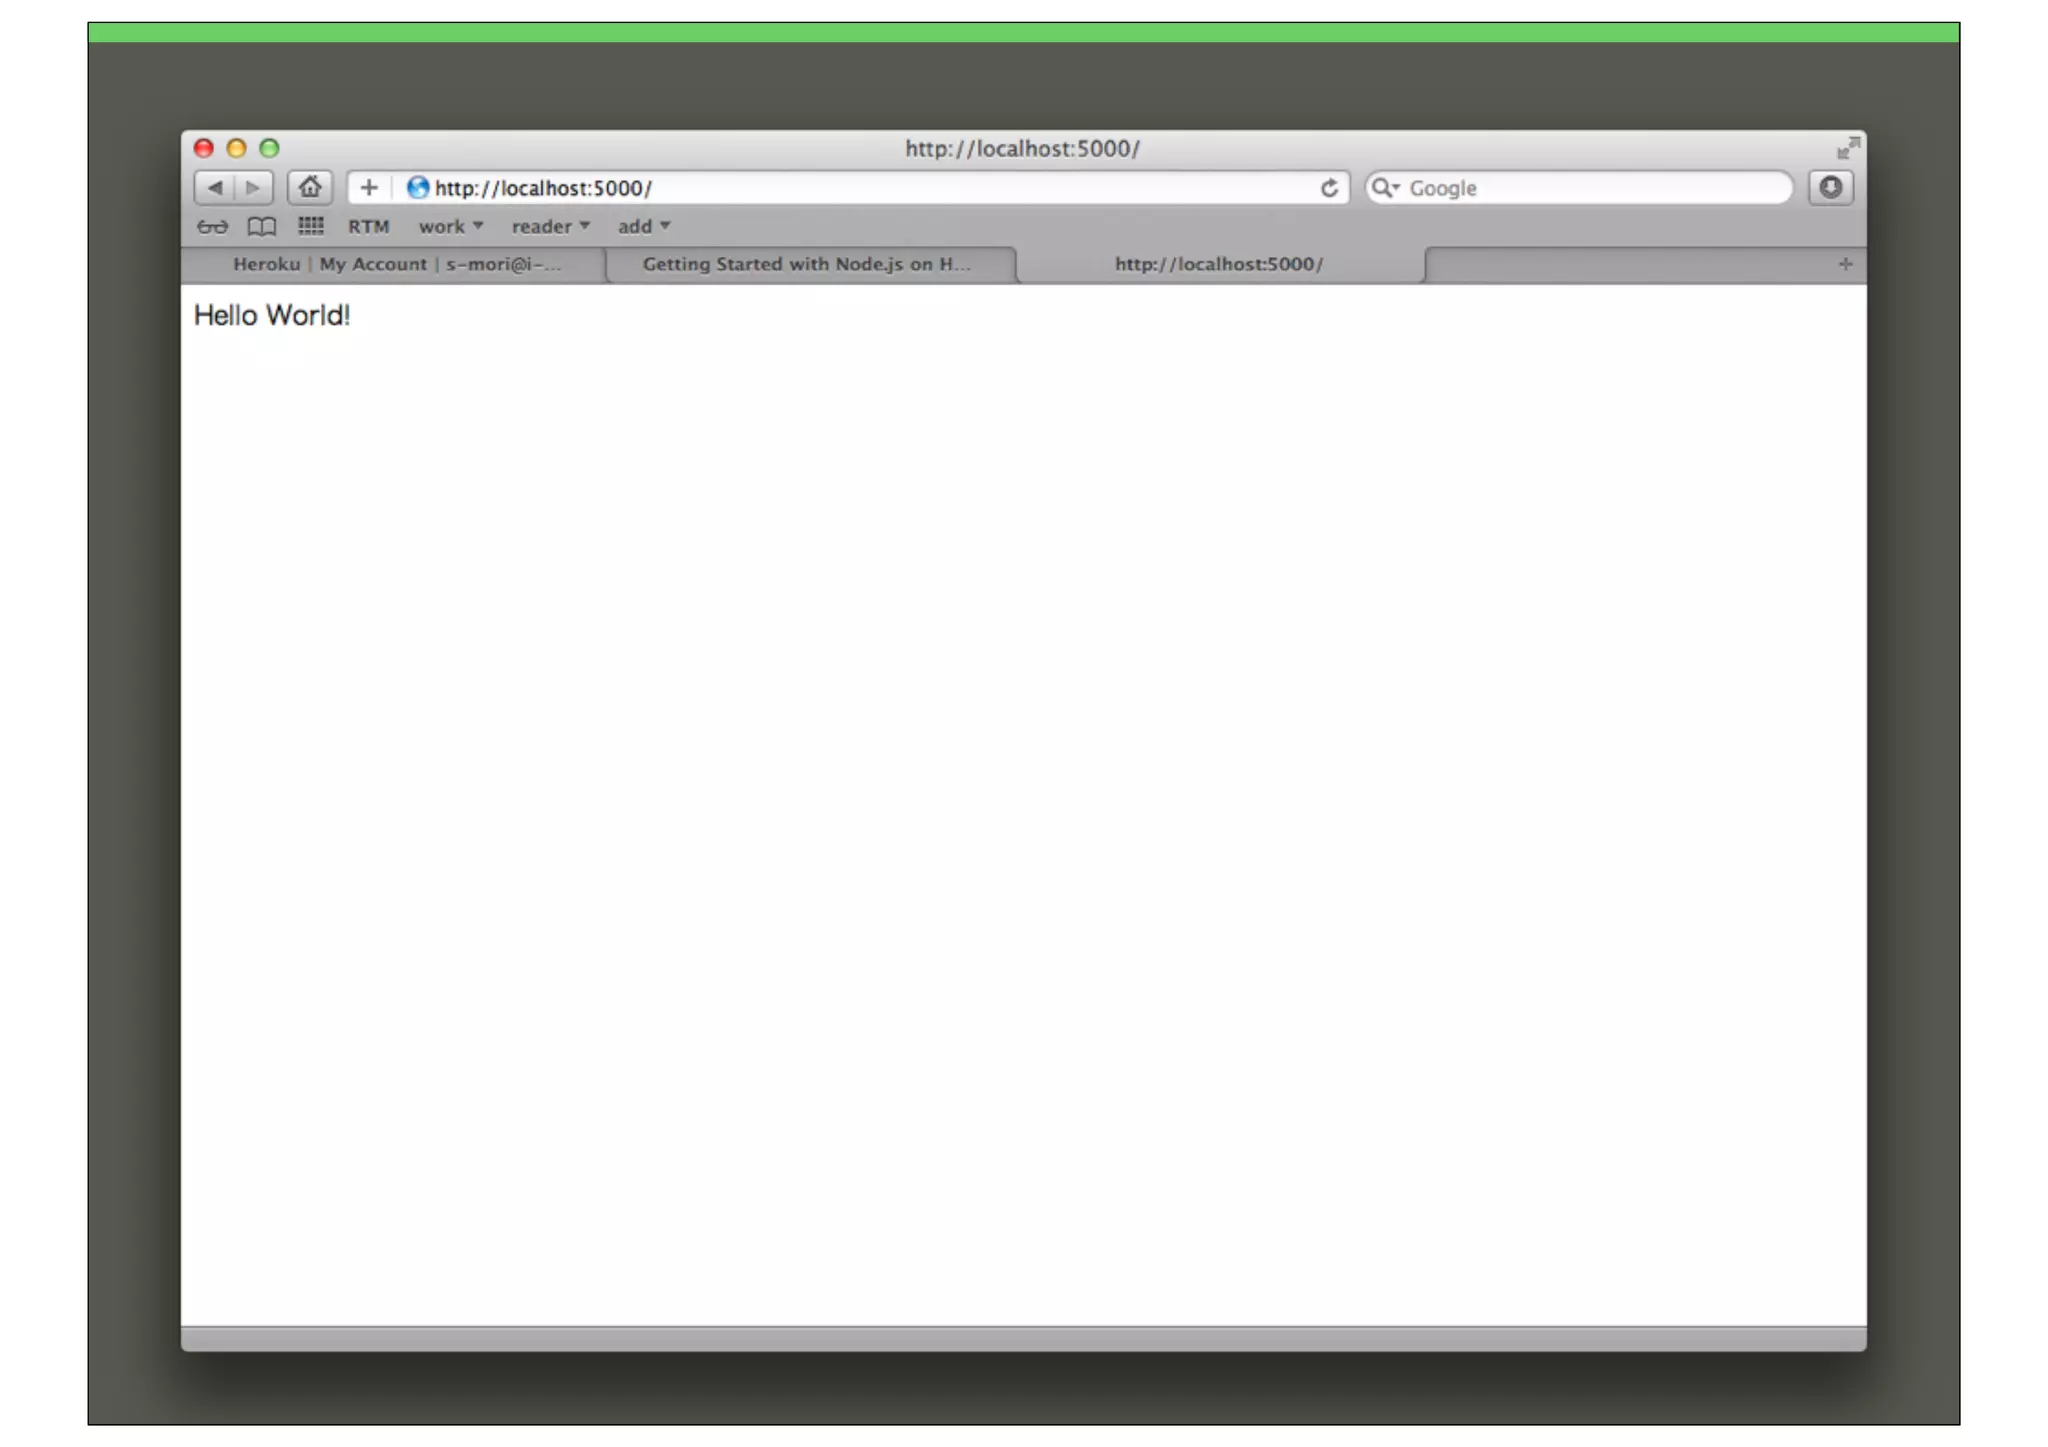The width and height of the screenshot is (2048, 1447).
Task: Open a new tab with plus button
Action: [x=1845, y=265]
